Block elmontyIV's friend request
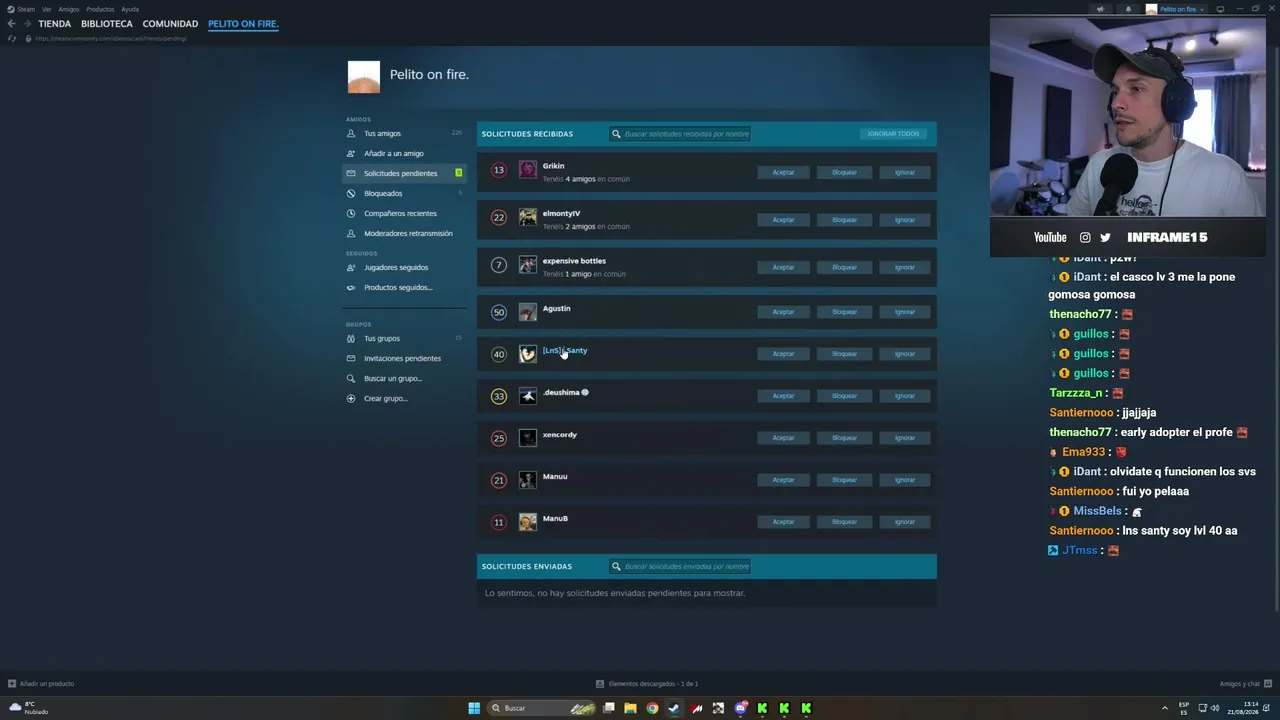This screenshot has width=1280, height=720. click(844, 220)
